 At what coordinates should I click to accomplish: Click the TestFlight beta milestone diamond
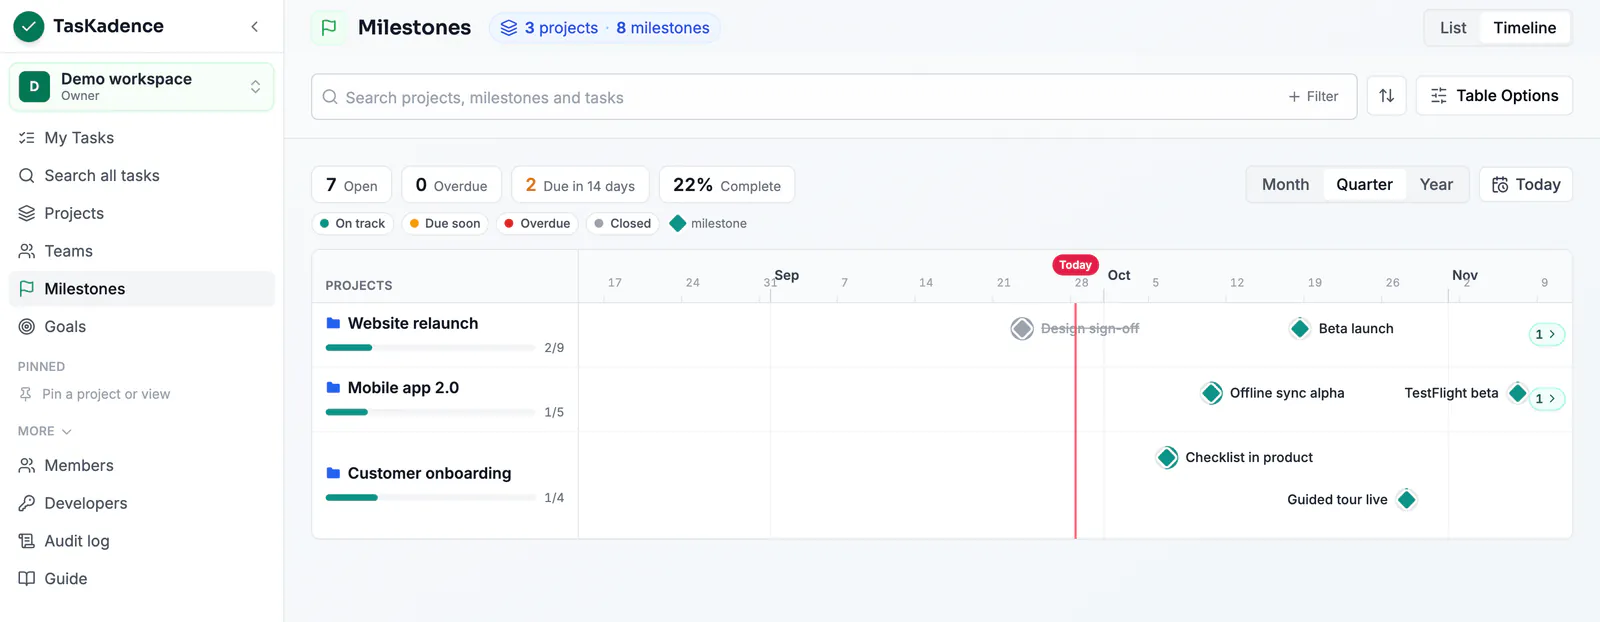click(1518, 393)
